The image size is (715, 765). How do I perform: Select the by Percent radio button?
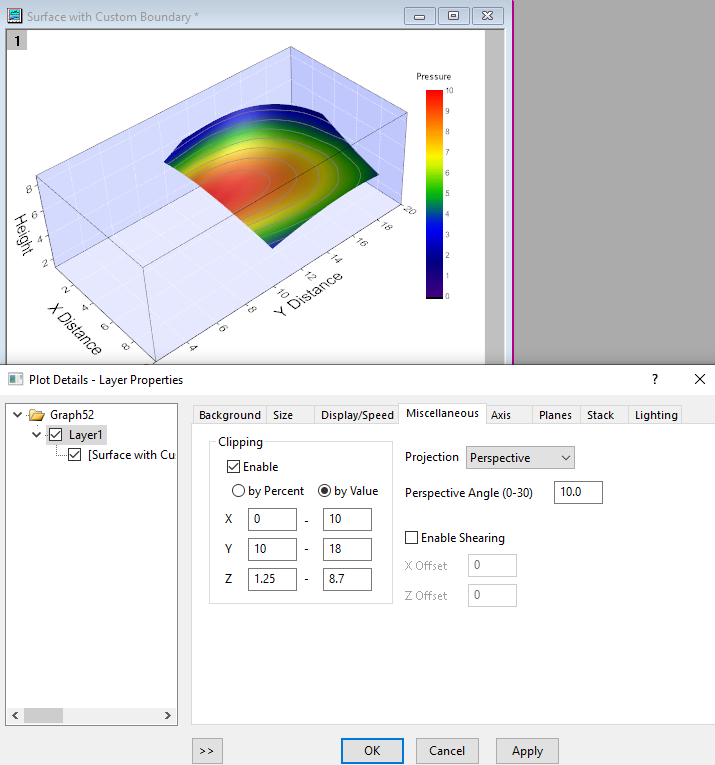coord(238,491)
